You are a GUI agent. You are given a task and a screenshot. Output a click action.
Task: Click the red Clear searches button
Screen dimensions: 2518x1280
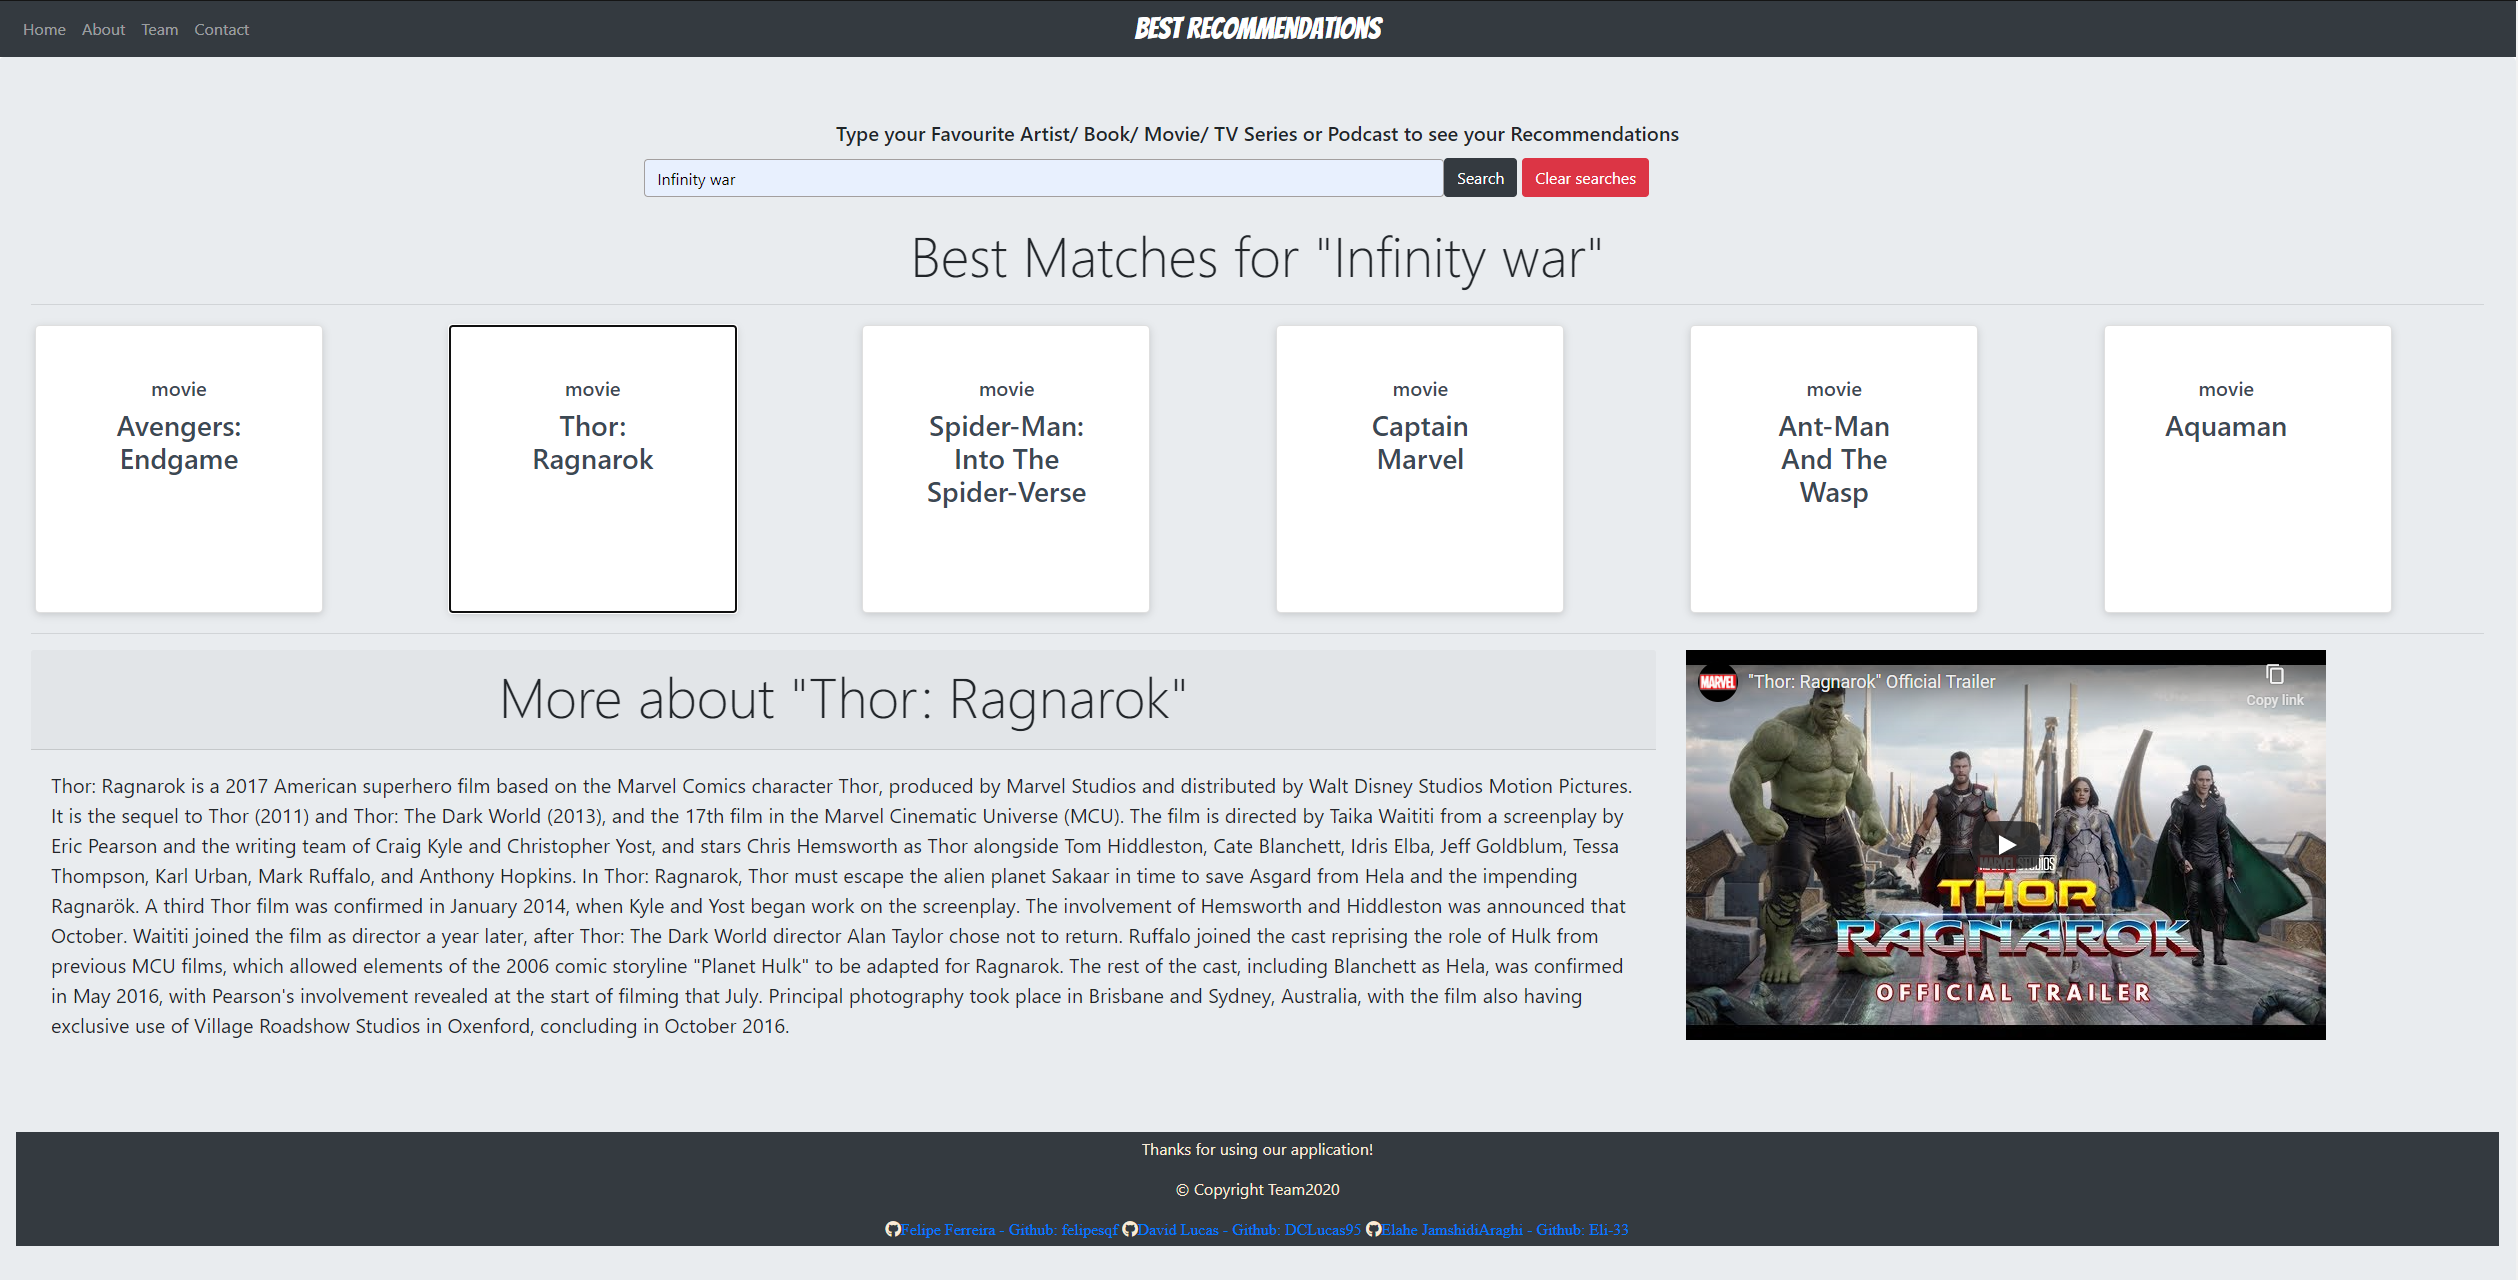(x=1585, y=178)
